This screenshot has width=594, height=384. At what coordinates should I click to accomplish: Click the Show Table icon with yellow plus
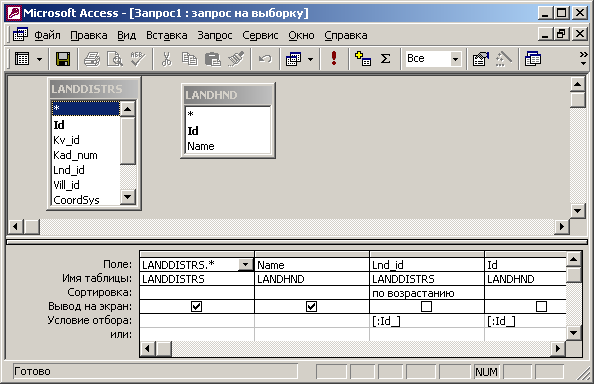tap(363, 59)
